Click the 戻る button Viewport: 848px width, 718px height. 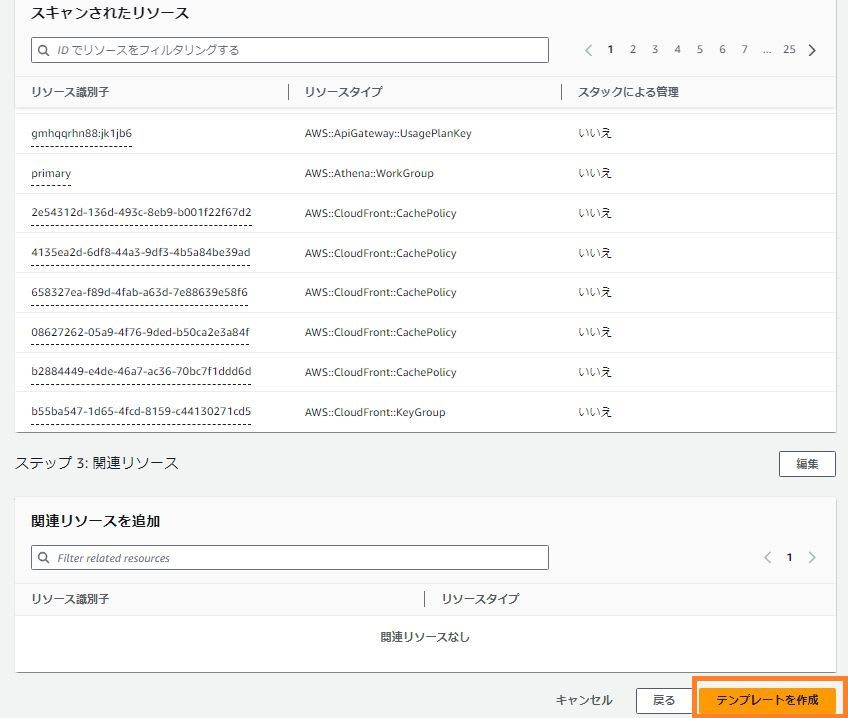pyautogui.click(x=664, y=701)
